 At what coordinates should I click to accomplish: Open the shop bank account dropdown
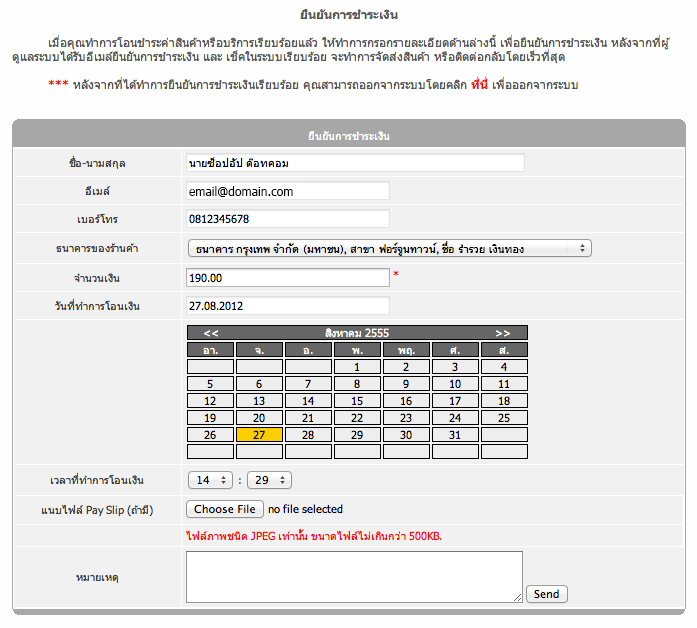pos(389,248)
